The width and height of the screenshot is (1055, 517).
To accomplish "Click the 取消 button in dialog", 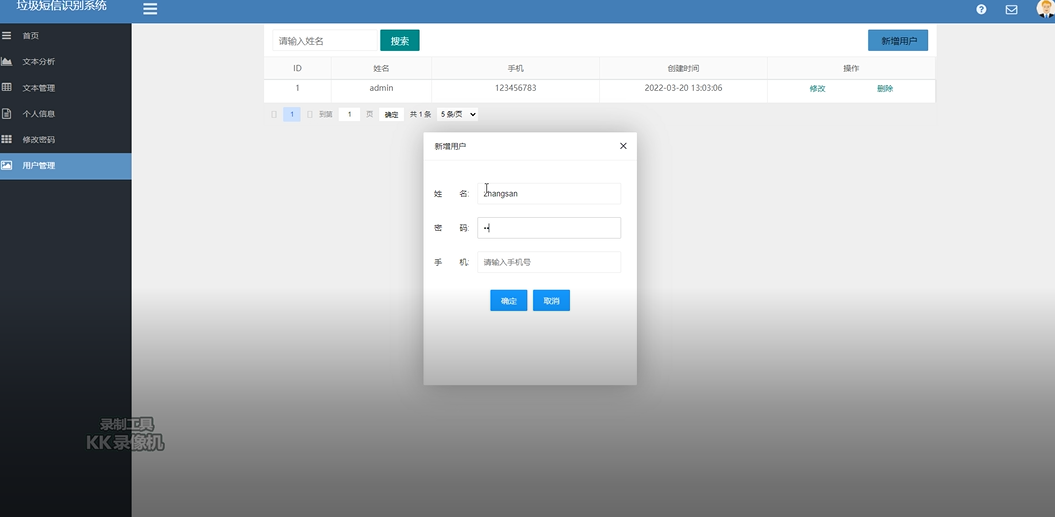I will (551, 300).
